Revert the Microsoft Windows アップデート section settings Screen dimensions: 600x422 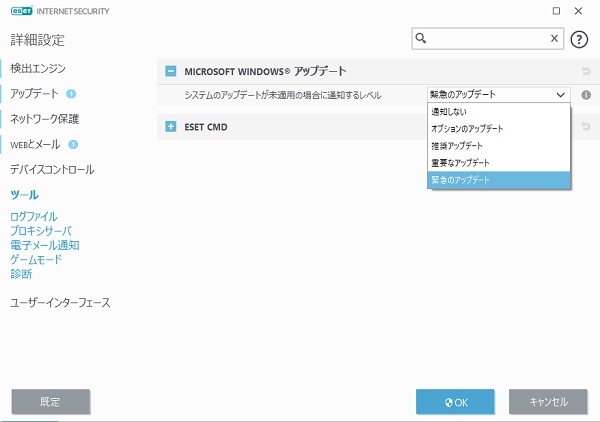point(586,71)
